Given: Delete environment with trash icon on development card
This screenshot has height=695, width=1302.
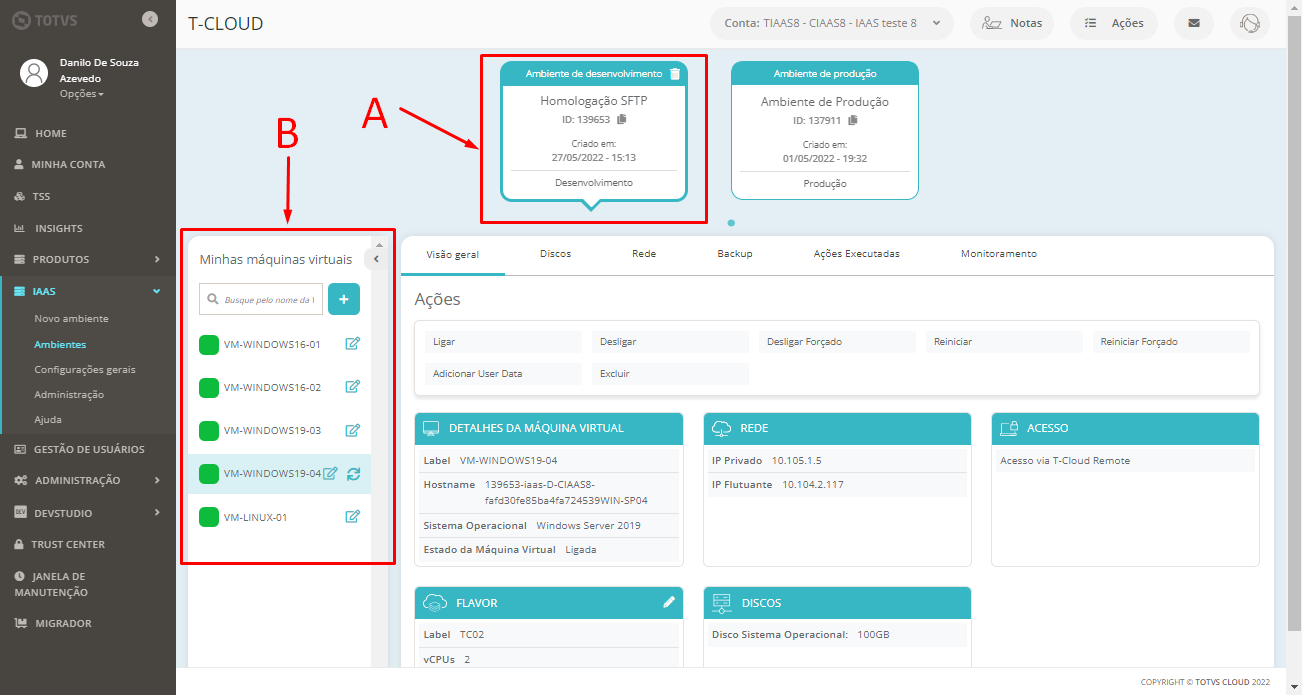Looking at the screenshot, I should [674, 73].
